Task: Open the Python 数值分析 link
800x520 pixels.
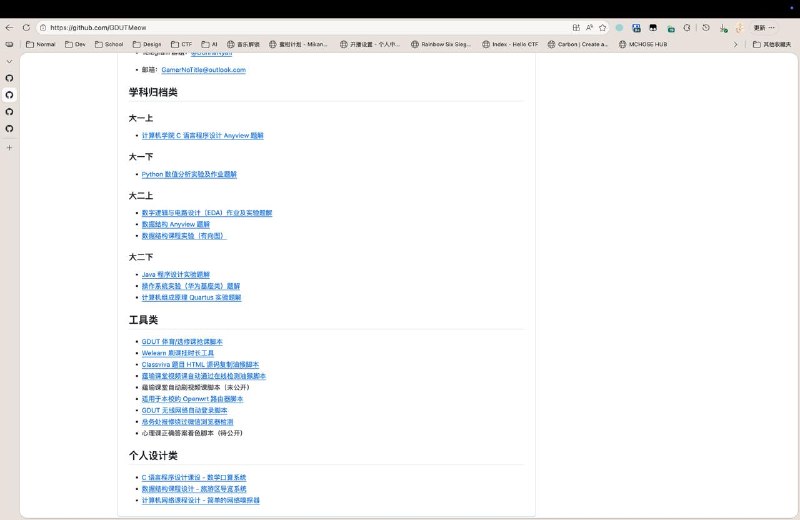Action: (189, 175)
